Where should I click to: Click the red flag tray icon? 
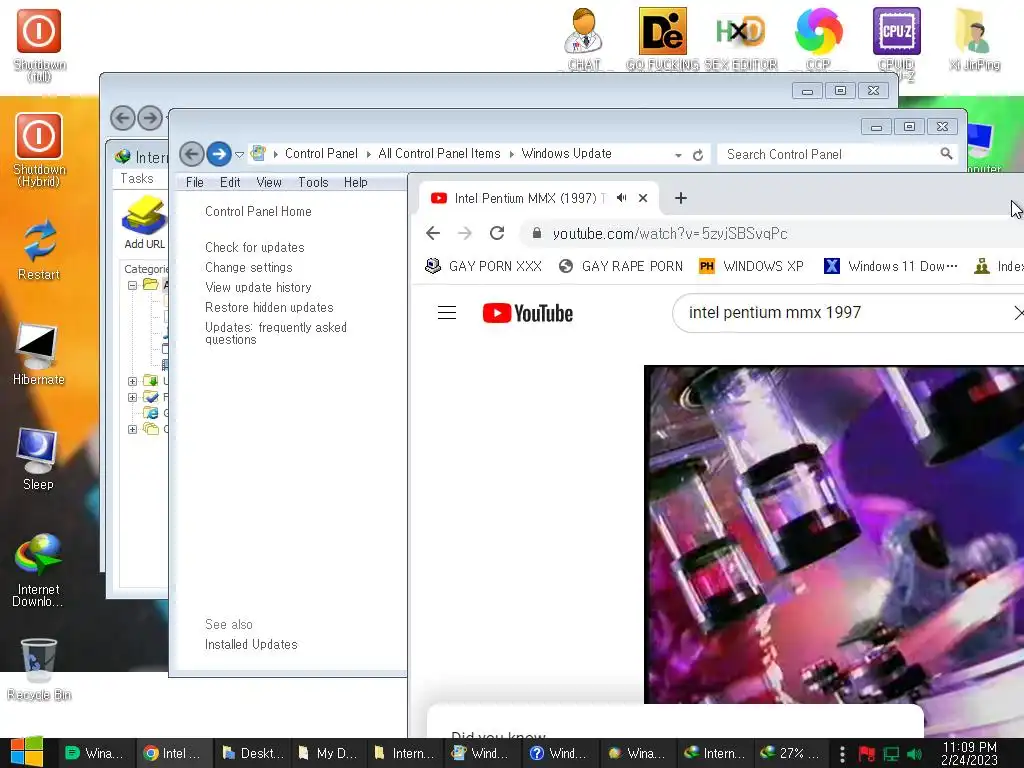tap(867, 754)
